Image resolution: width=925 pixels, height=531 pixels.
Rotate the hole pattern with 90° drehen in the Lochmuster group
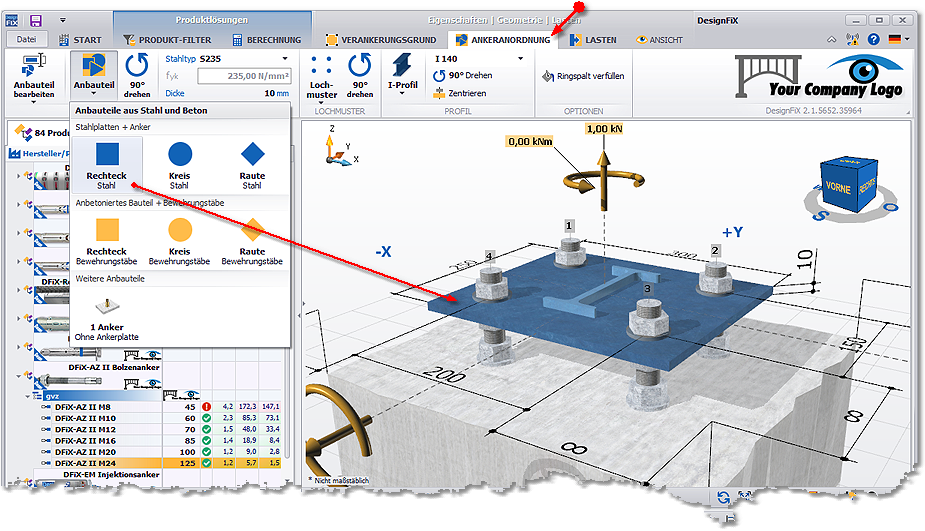click(x=360, y=75)
